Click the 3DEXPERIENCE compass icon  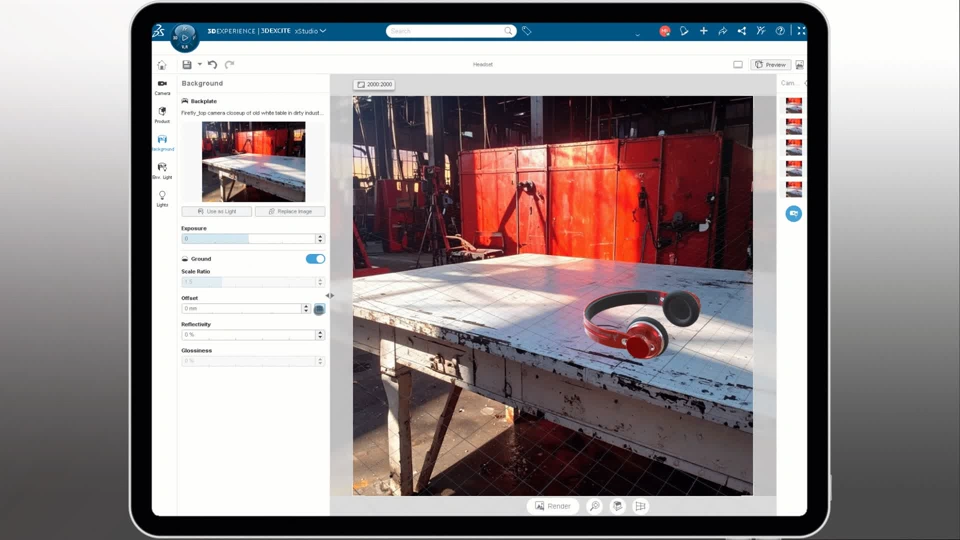[185, 38]
